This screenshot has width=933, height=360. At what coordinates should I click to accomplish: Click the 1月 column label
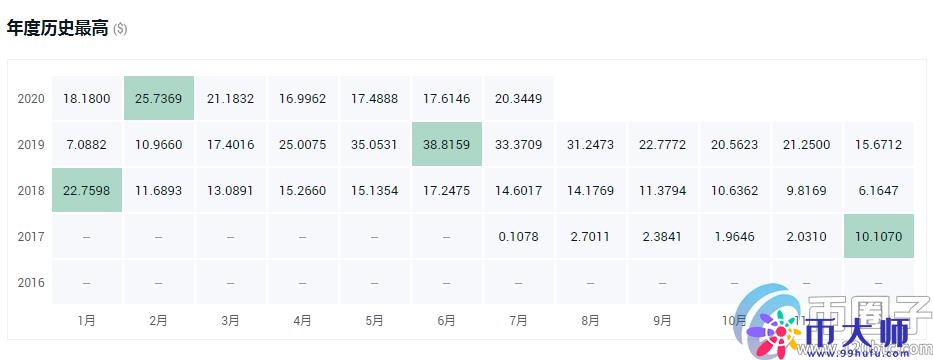pos(87,321)
